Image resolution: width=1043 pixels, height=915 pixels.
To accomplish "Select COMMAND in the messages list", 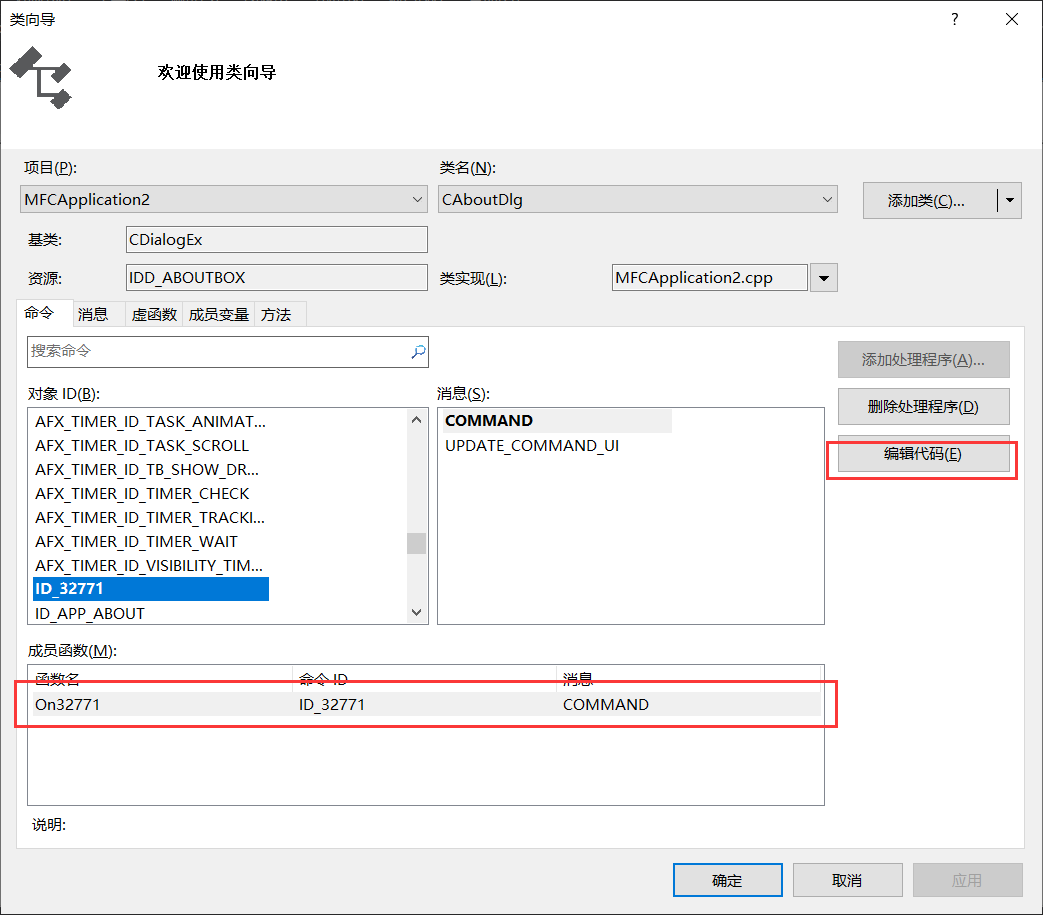I will [x=557, y=421].
